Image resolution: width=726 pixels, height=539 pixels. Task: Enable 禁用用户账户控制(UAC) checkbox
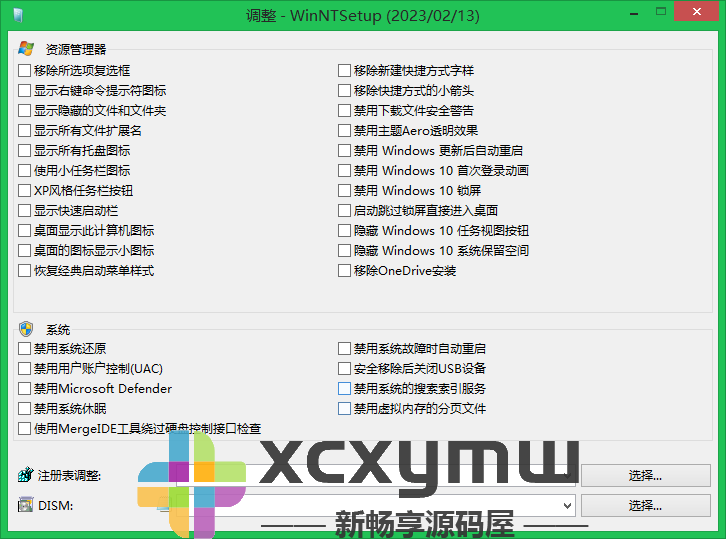(x=24, y=369)
